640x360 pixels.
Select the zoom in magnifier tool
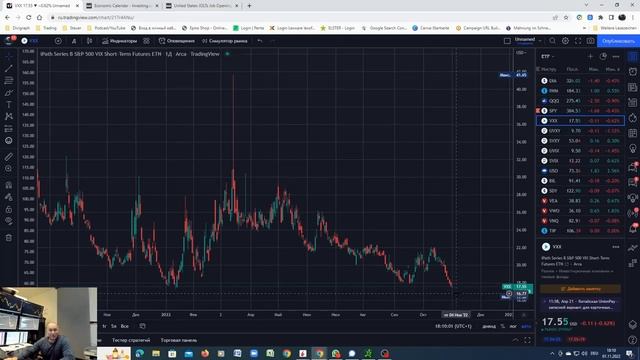[9, 169]
